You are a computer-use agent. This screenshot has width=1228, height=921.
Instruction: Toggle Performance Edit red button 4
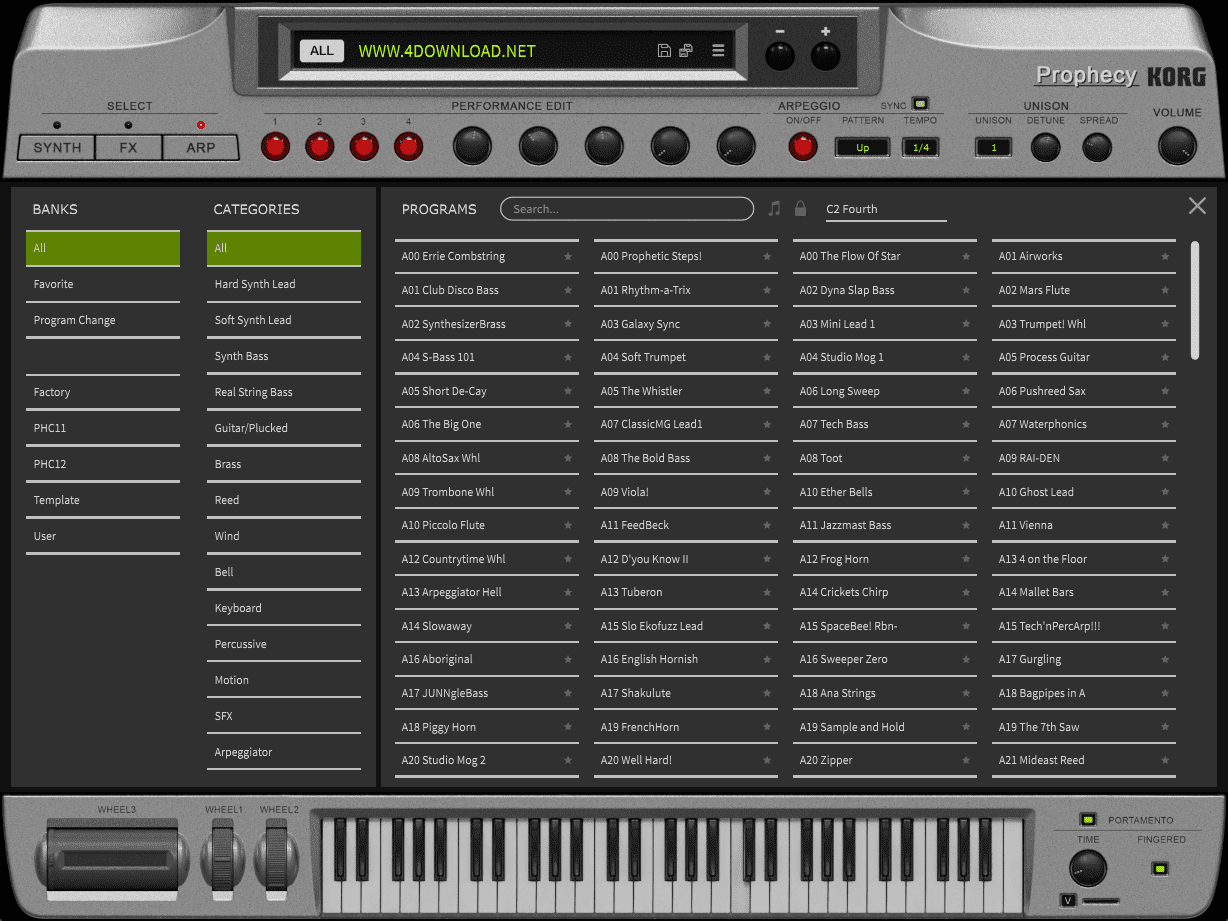408,147
